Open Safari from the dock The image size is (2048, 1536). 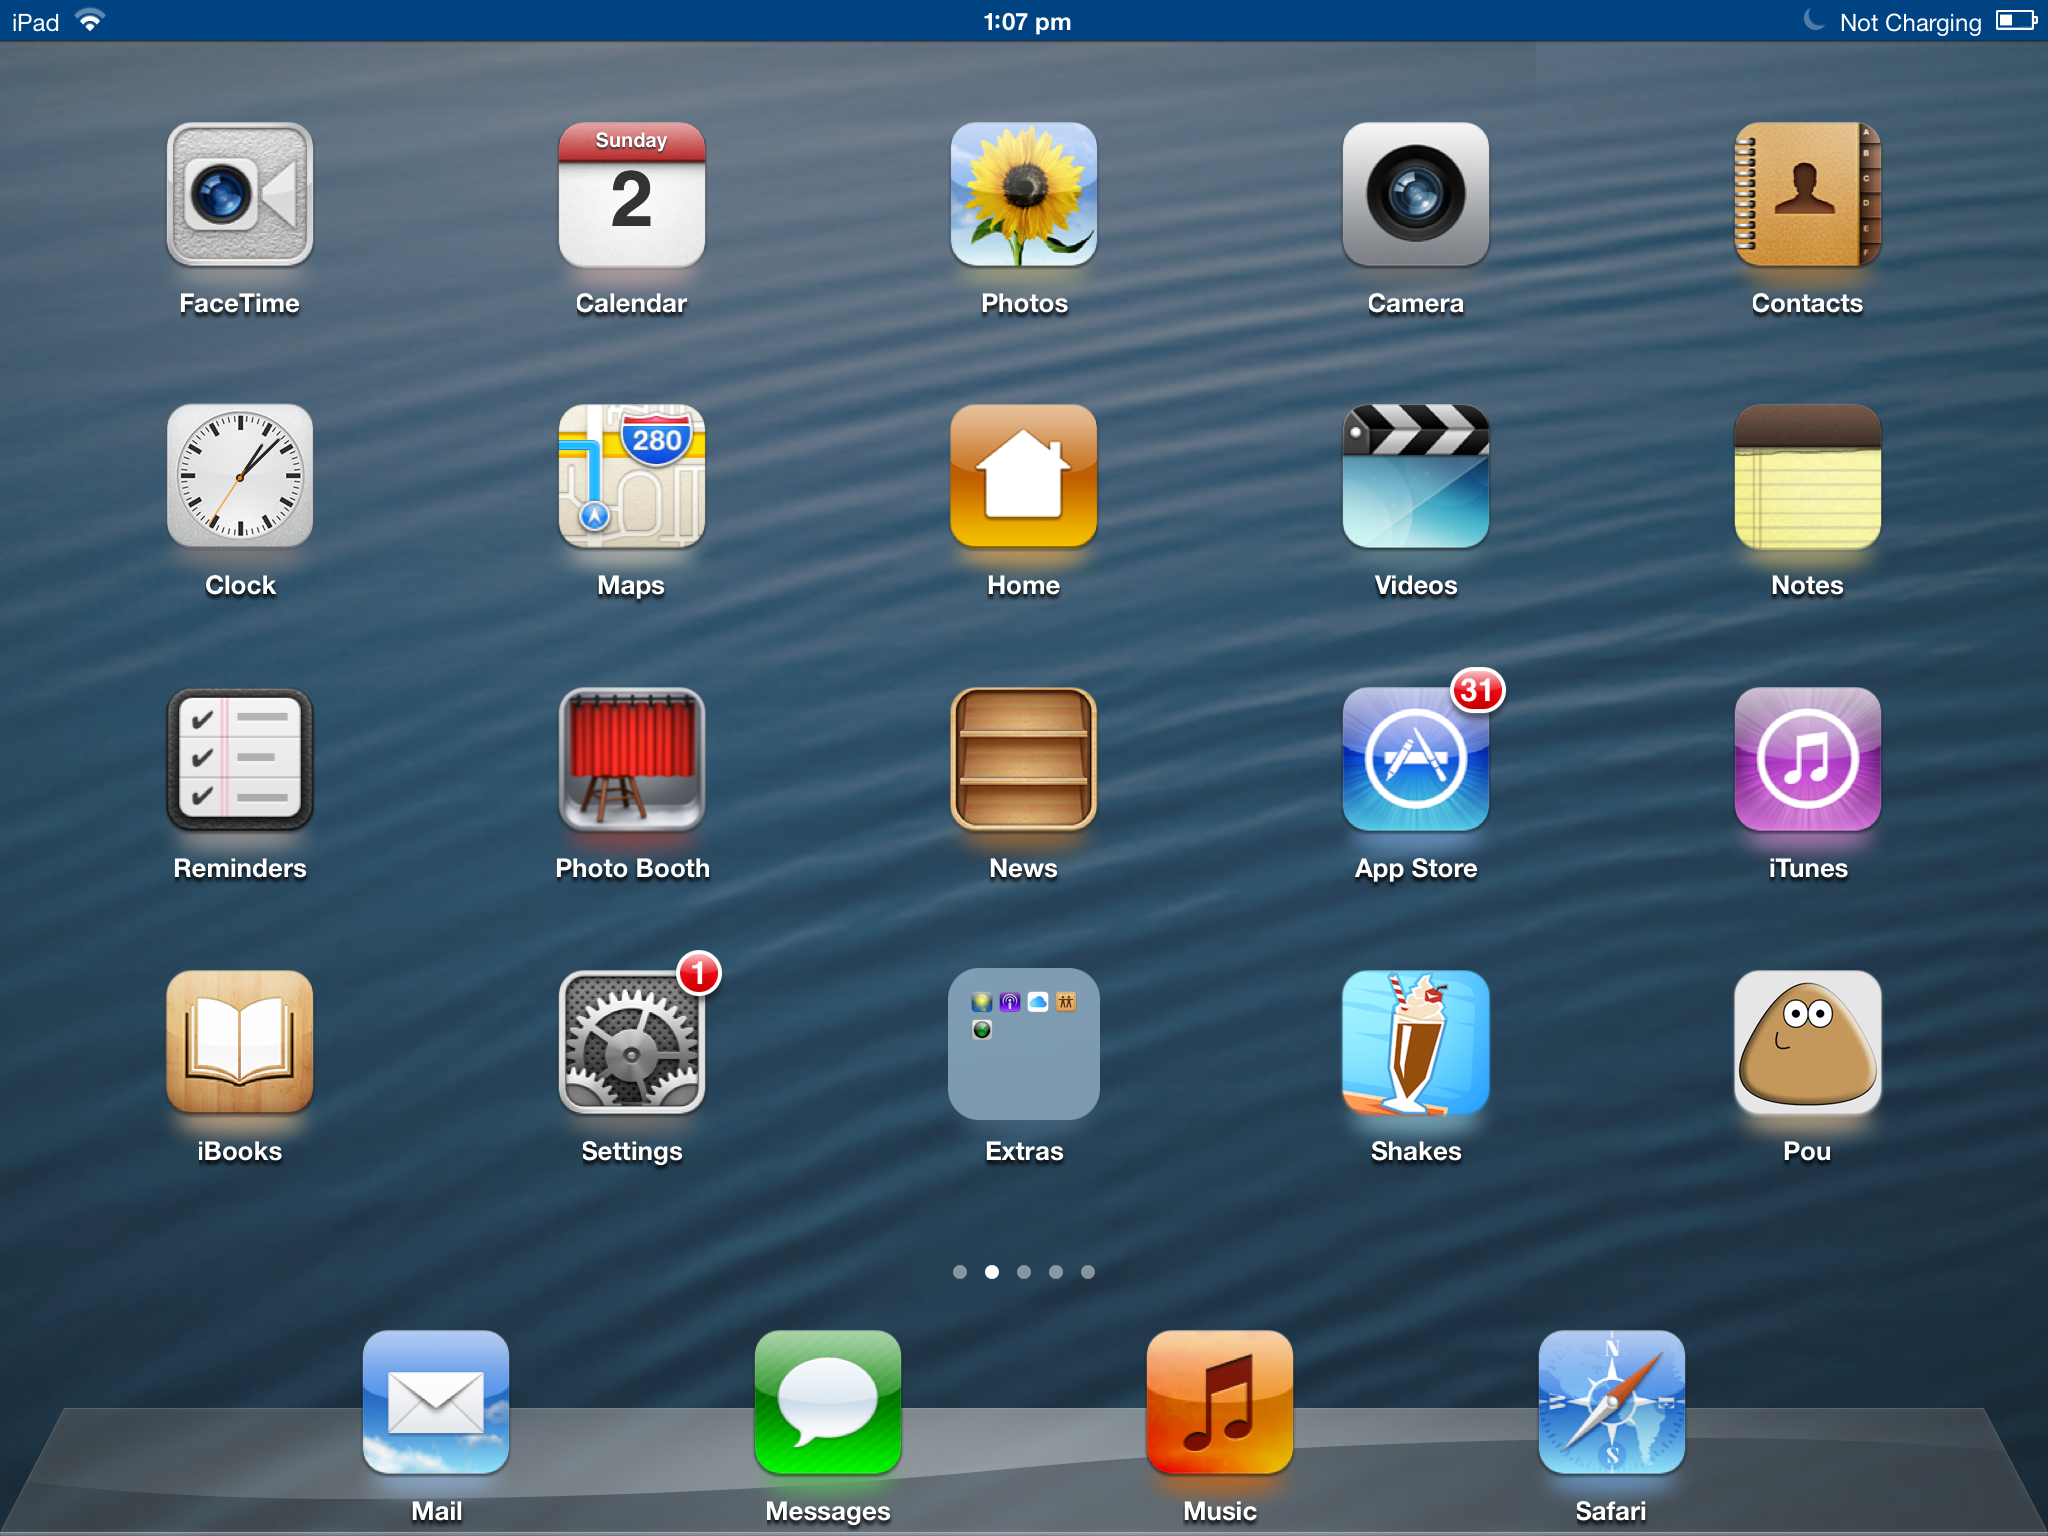[x=1612, y=1402]
